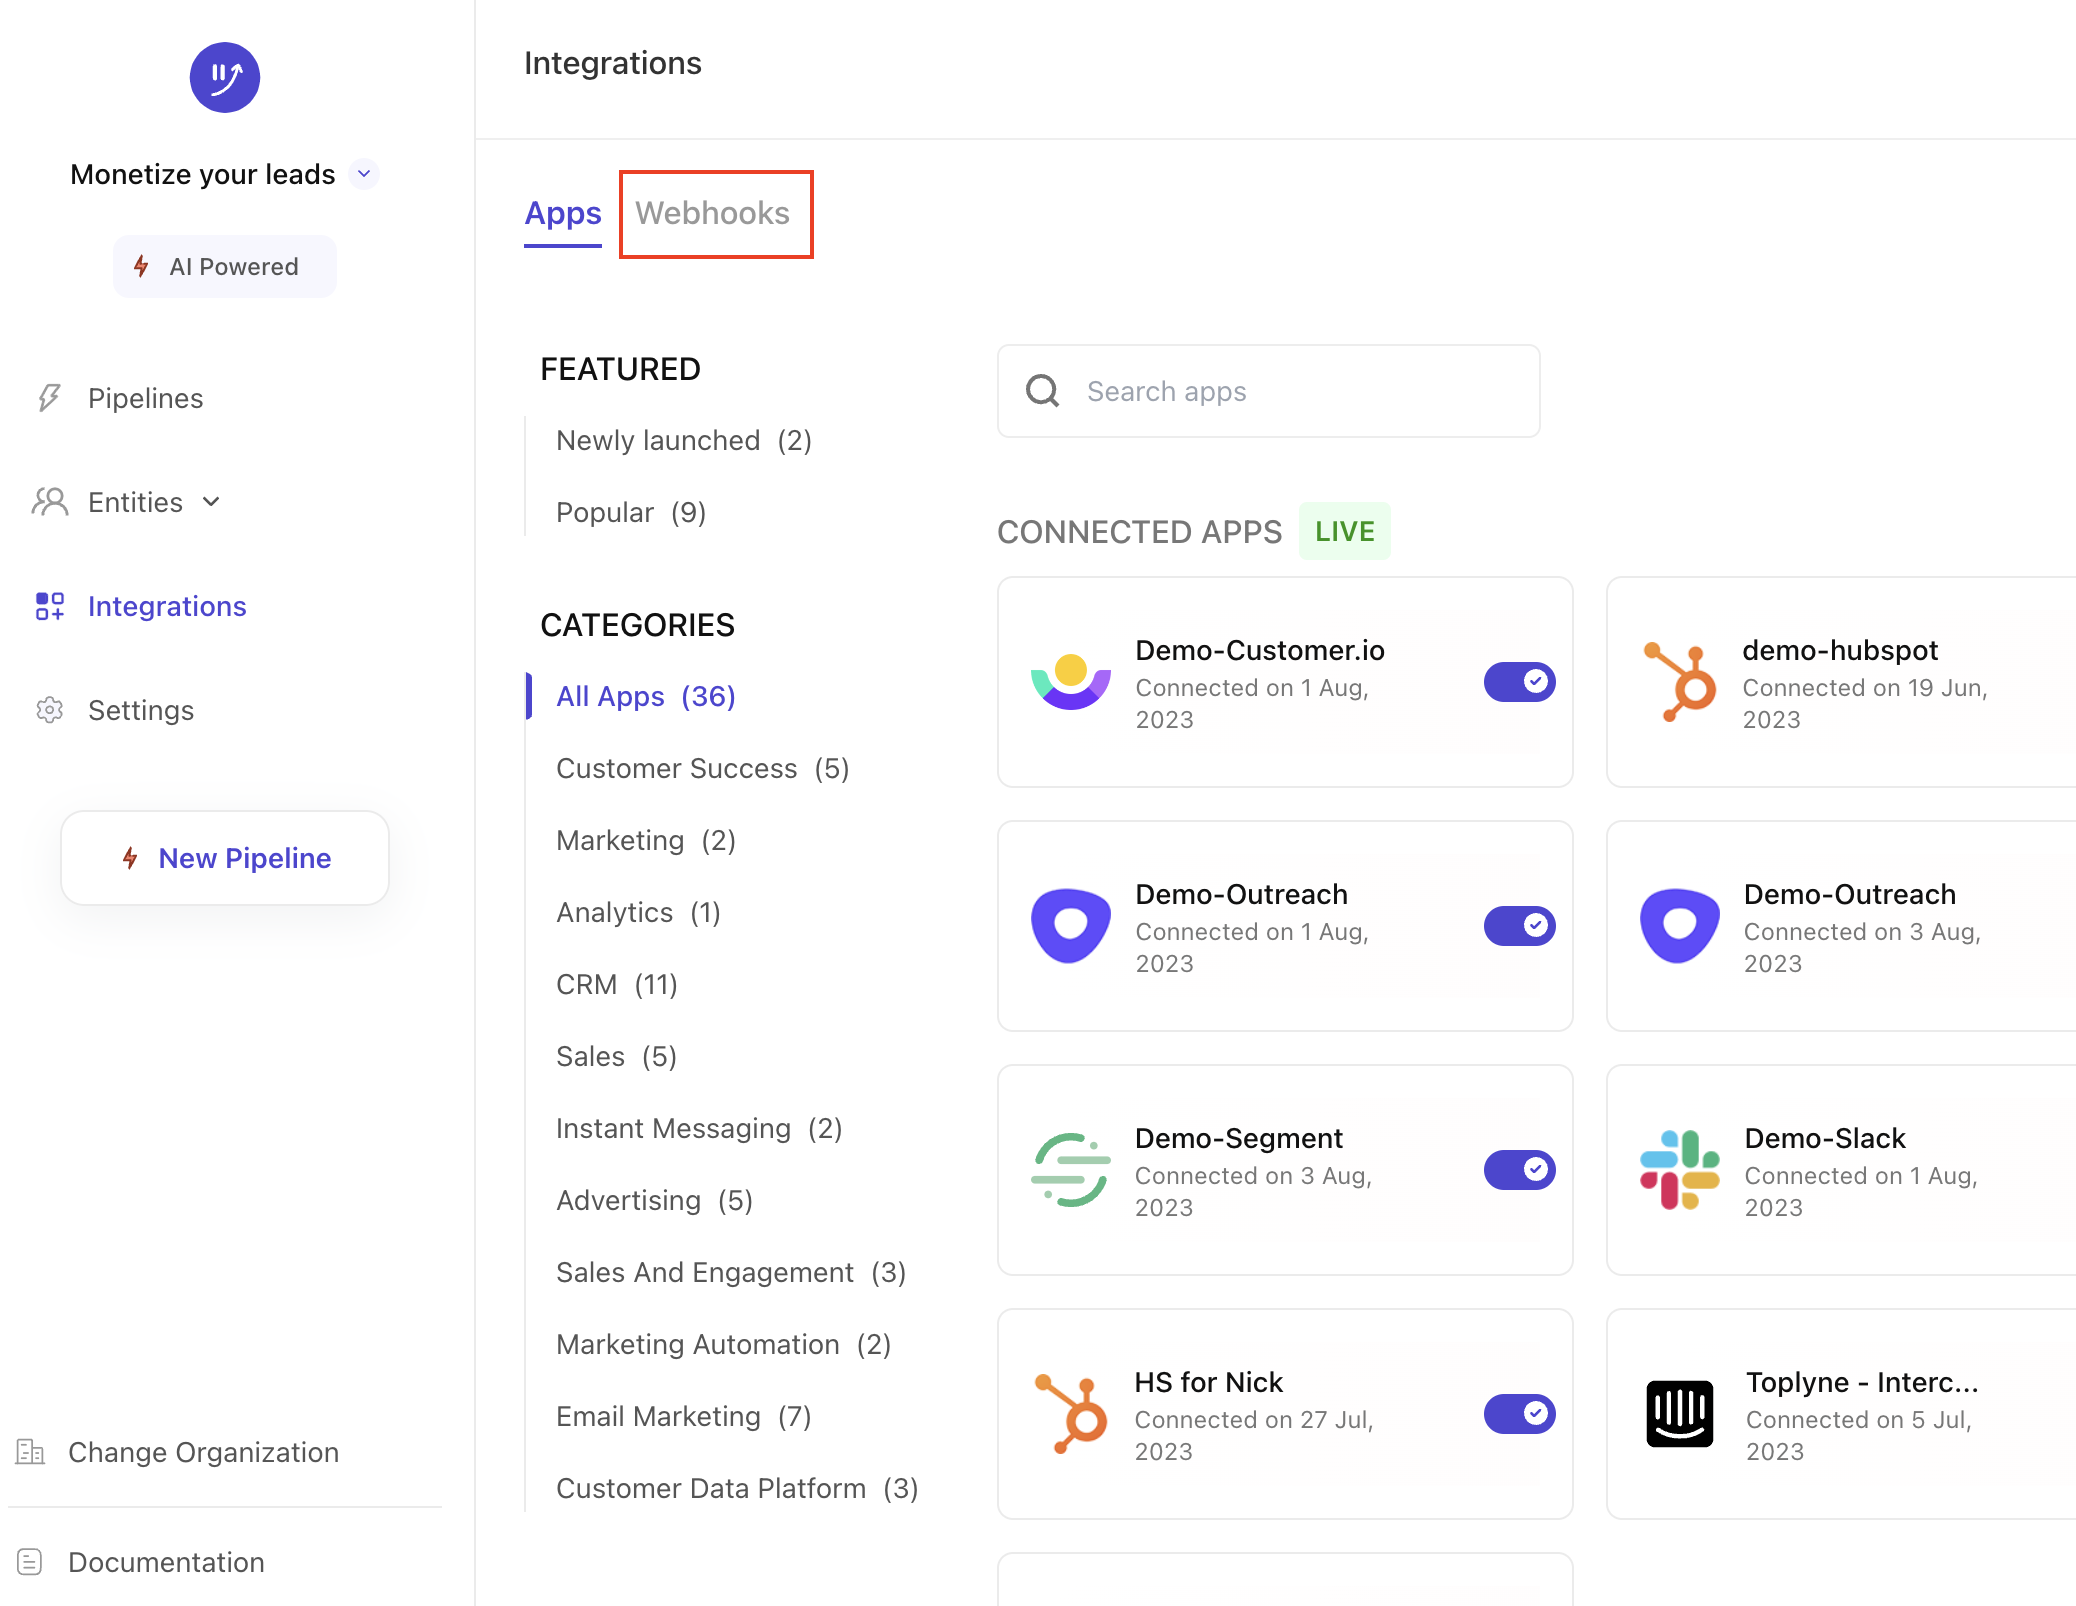Screen dimensions: 2076x1606
Task: Click the New Pipeline button
Action: pyautogui.click(x=225, y=858)
